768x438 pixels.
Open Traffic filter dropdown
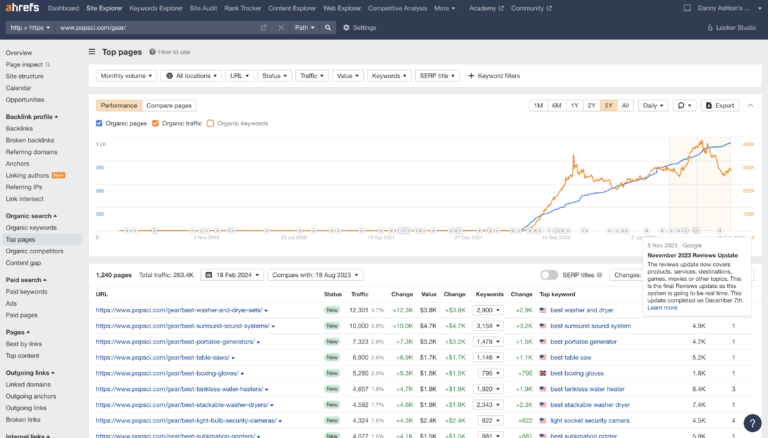312,76
